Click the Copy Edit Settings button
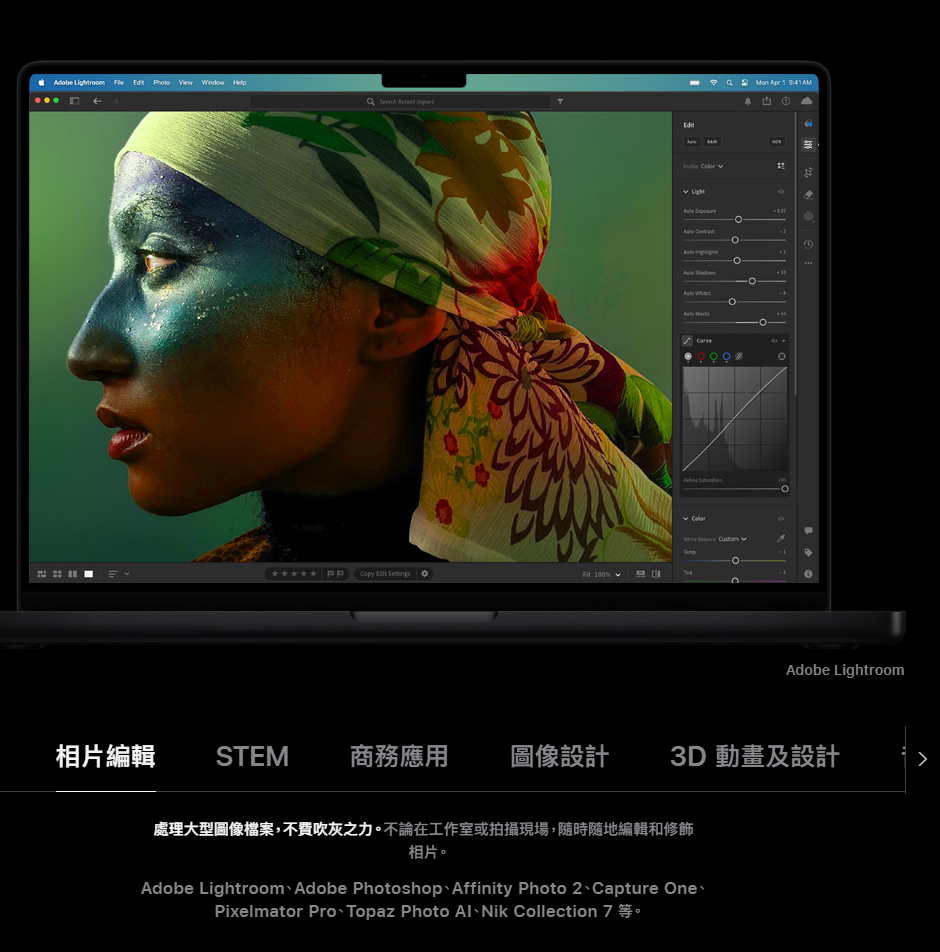Image resolution: width=940 pixels, height=952 pixels. (x=385, y=574)
